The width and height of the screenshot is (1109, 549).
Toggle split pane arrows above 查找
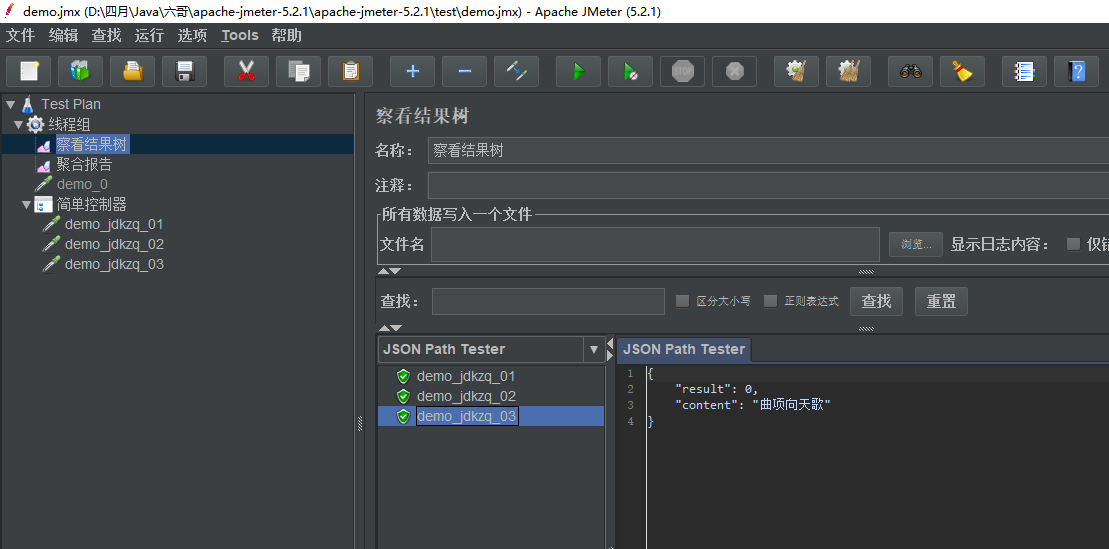coord(389,271)
